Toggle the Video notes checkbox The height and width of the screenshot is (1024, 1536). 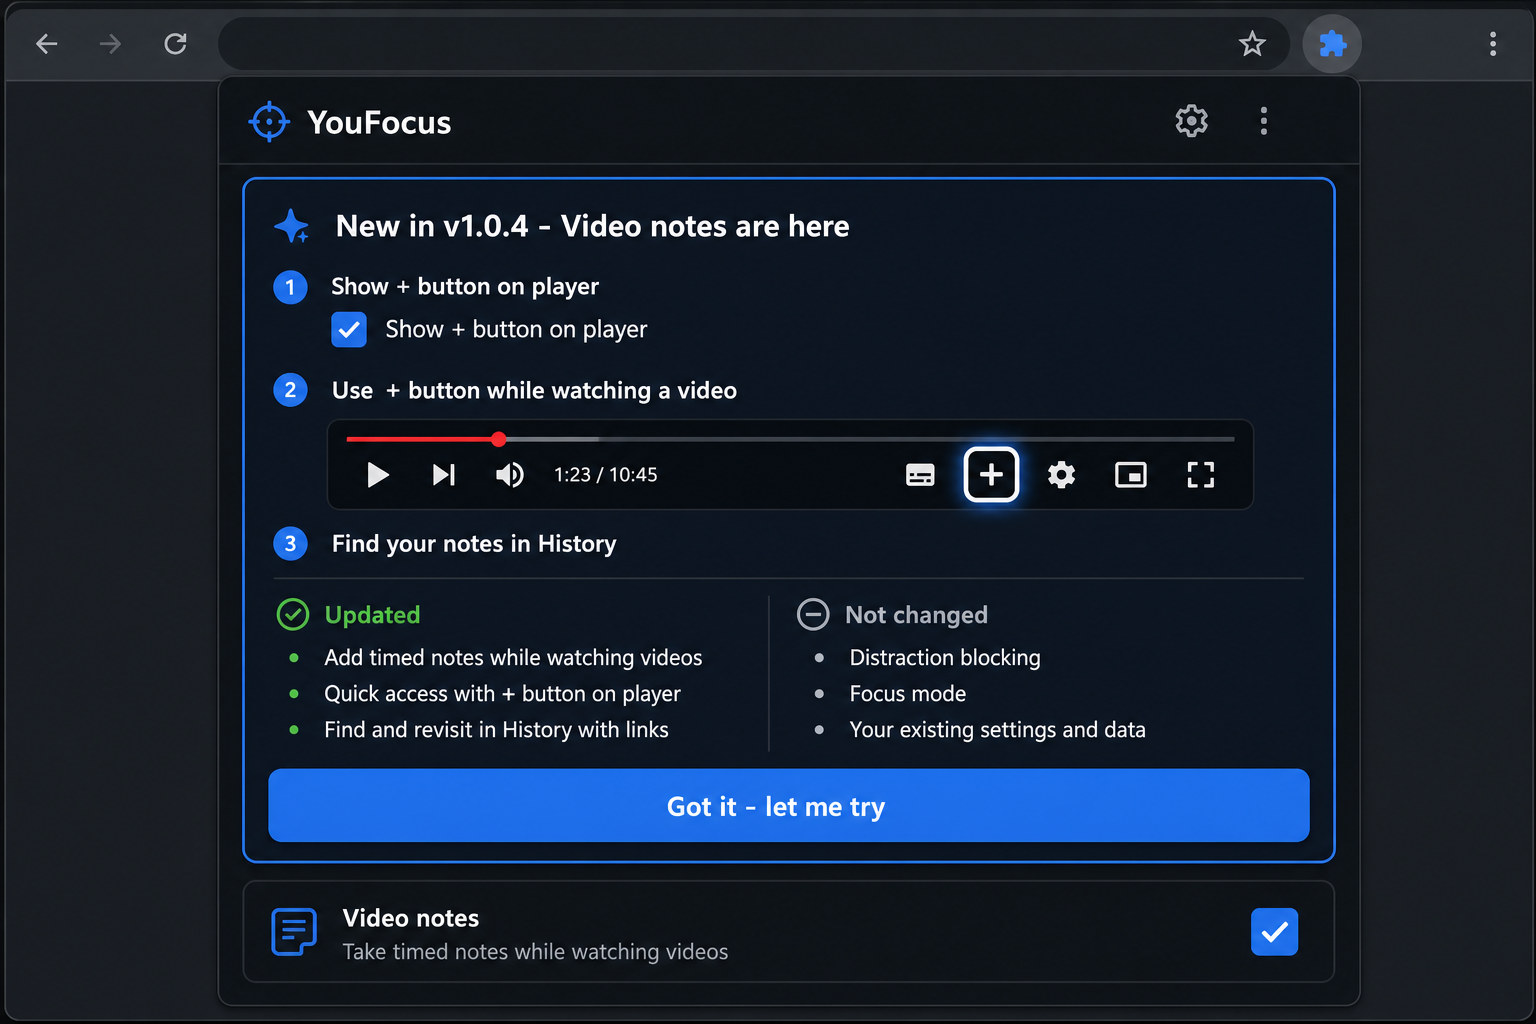pos(1274,932)
